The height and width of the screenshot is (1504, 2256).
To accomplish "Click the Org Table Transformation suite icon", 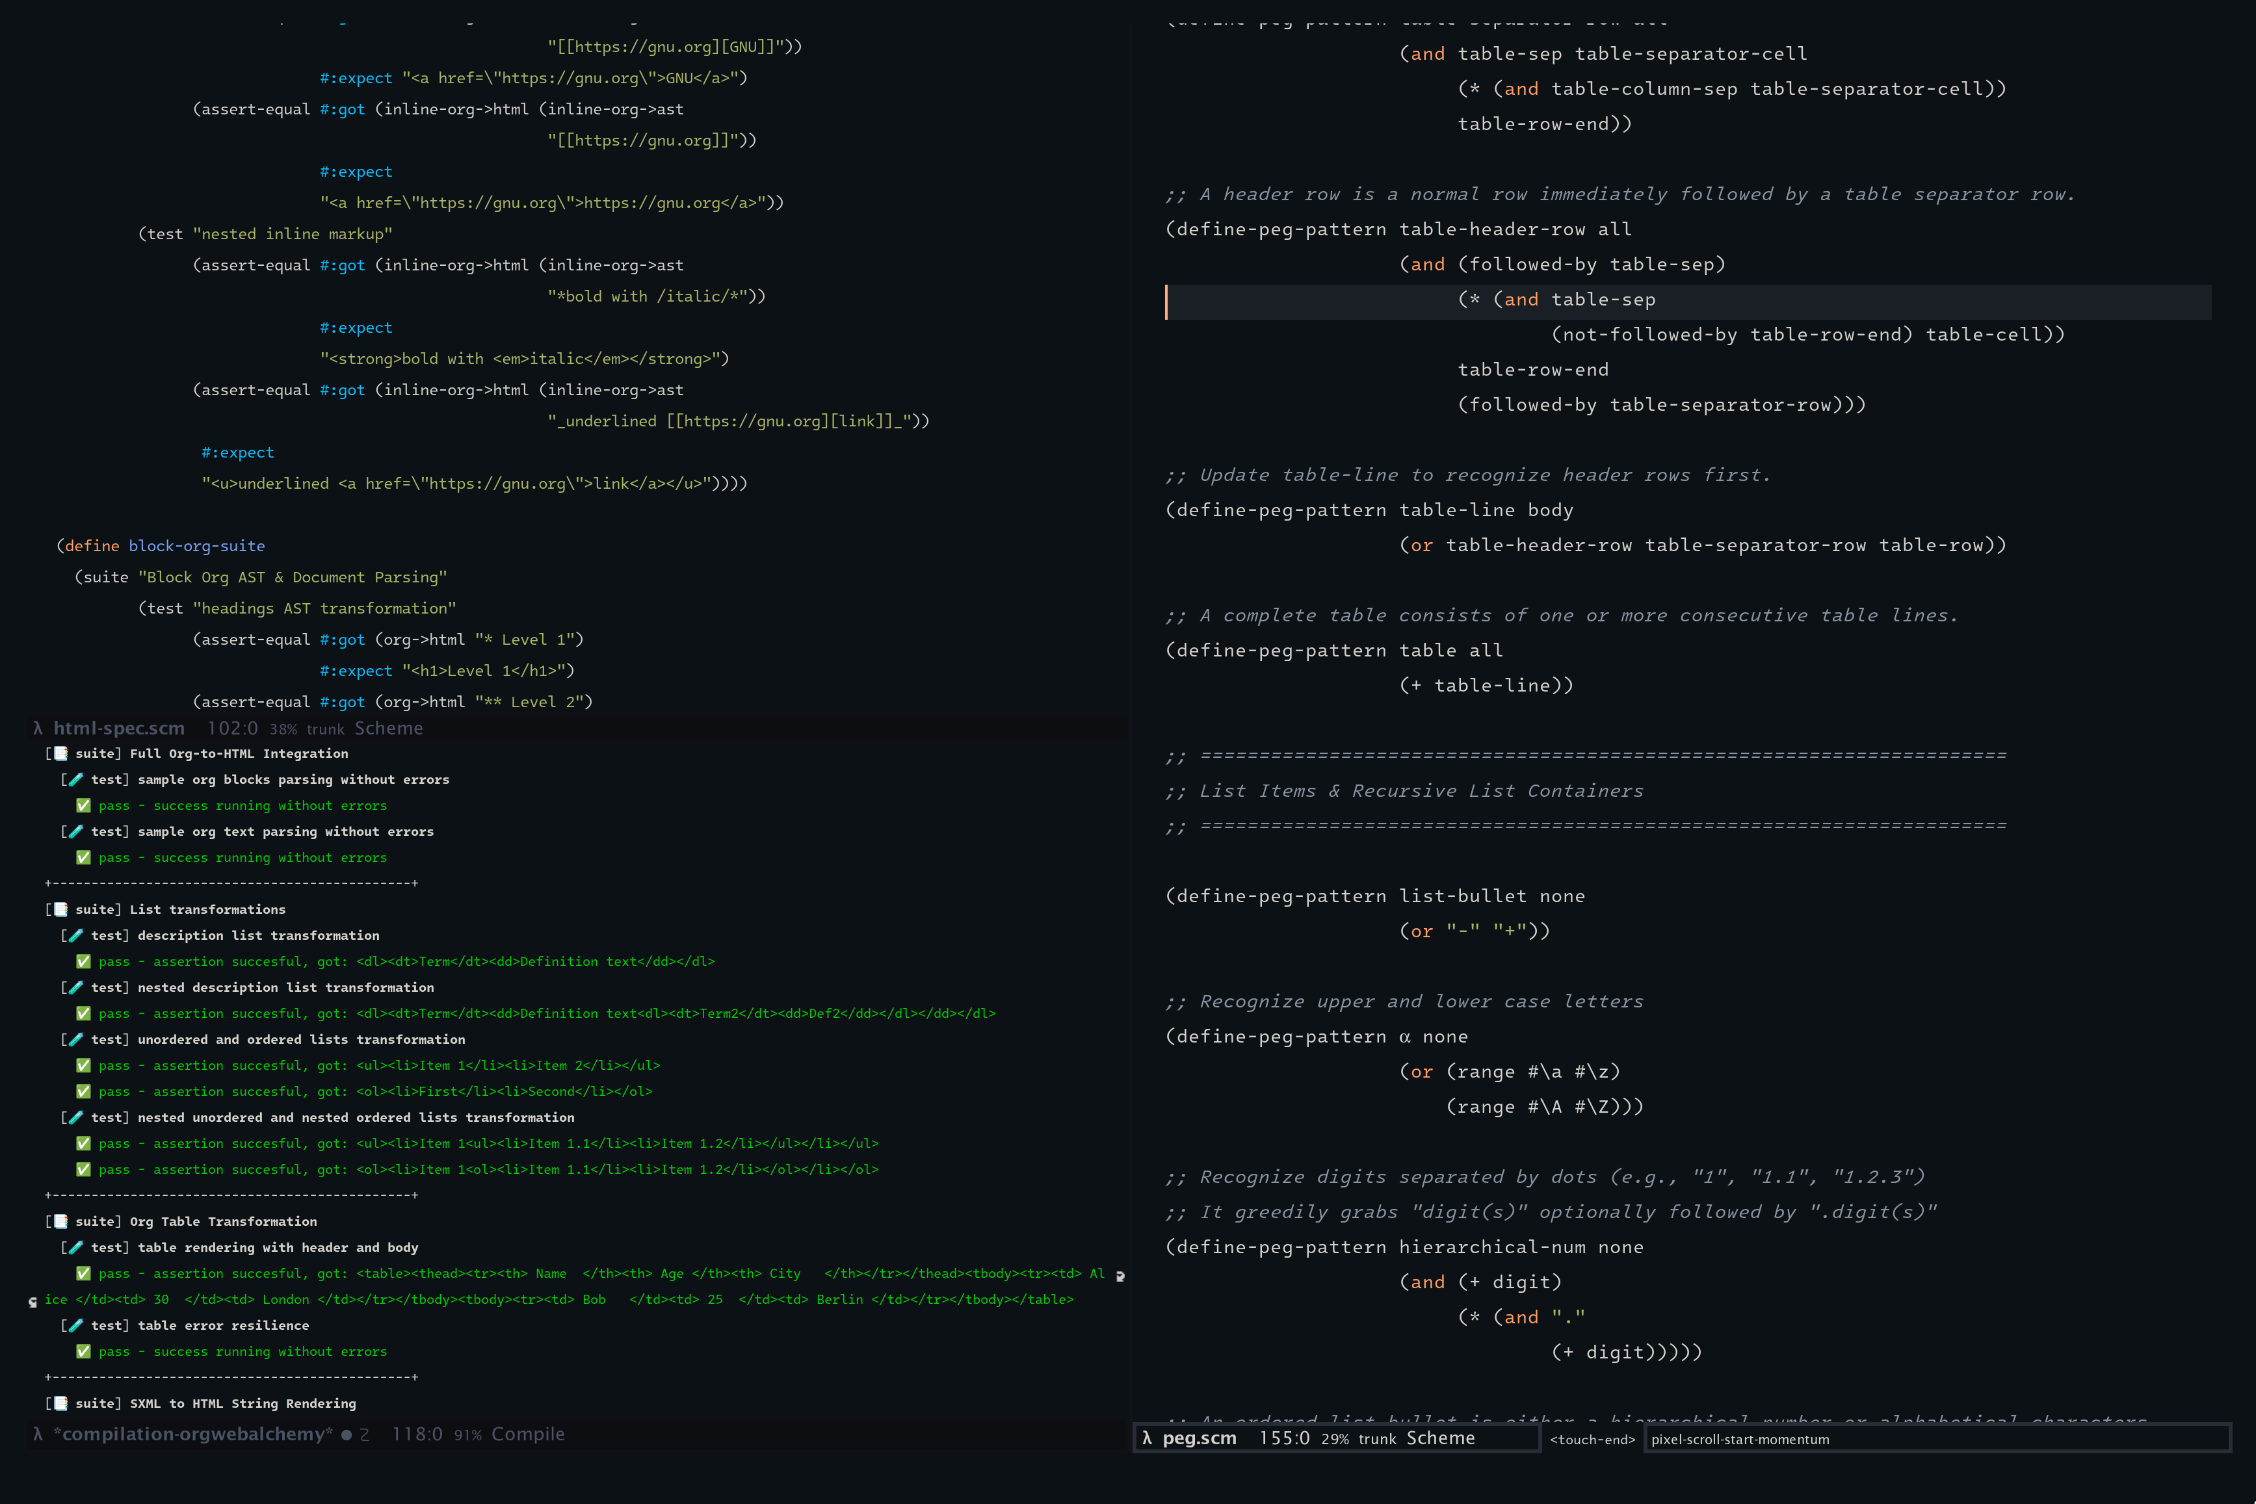I will [x=60, y=1222].
